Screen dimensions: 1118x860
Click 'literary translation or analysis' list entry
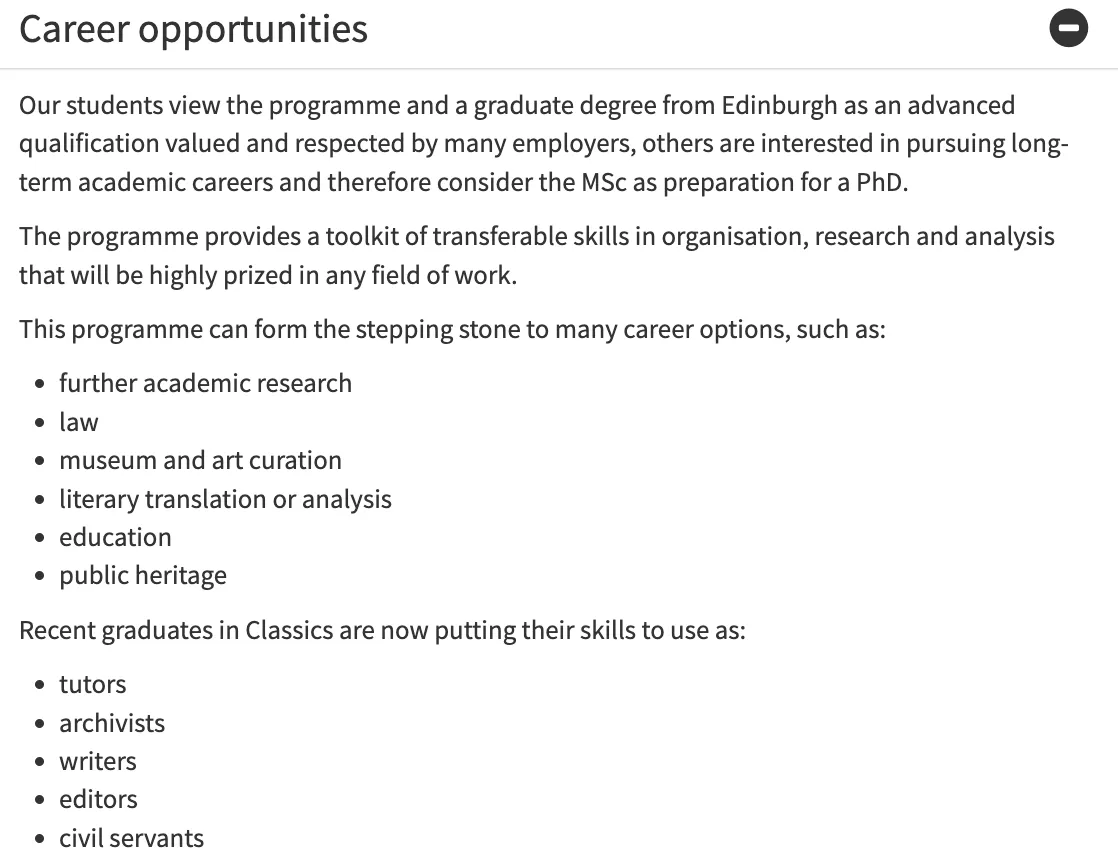click(225, 499)
